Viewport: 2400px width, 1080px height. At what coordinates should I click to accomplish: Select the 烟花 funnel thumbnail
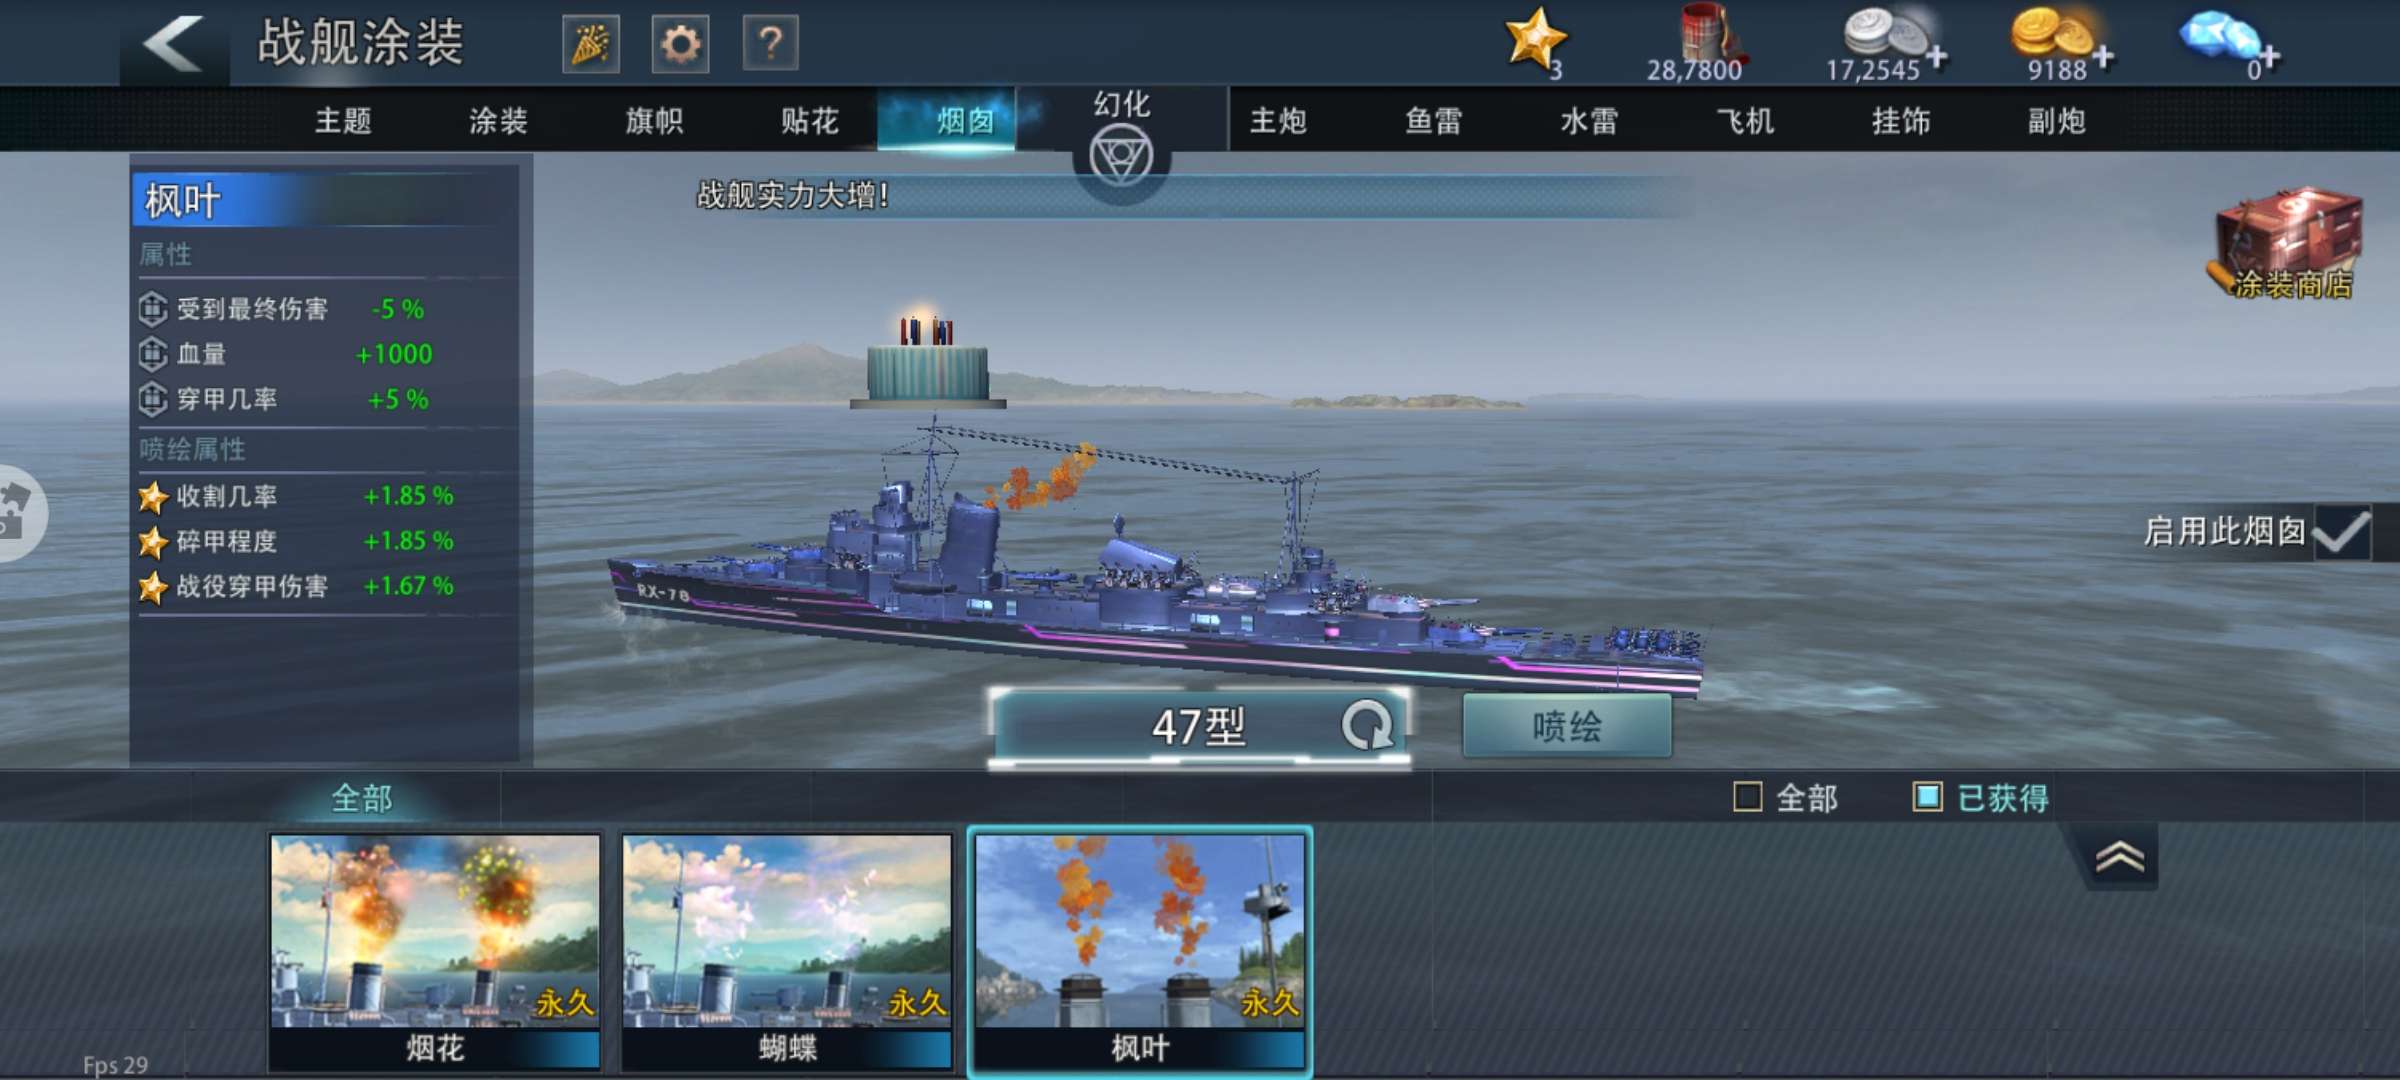435,952
